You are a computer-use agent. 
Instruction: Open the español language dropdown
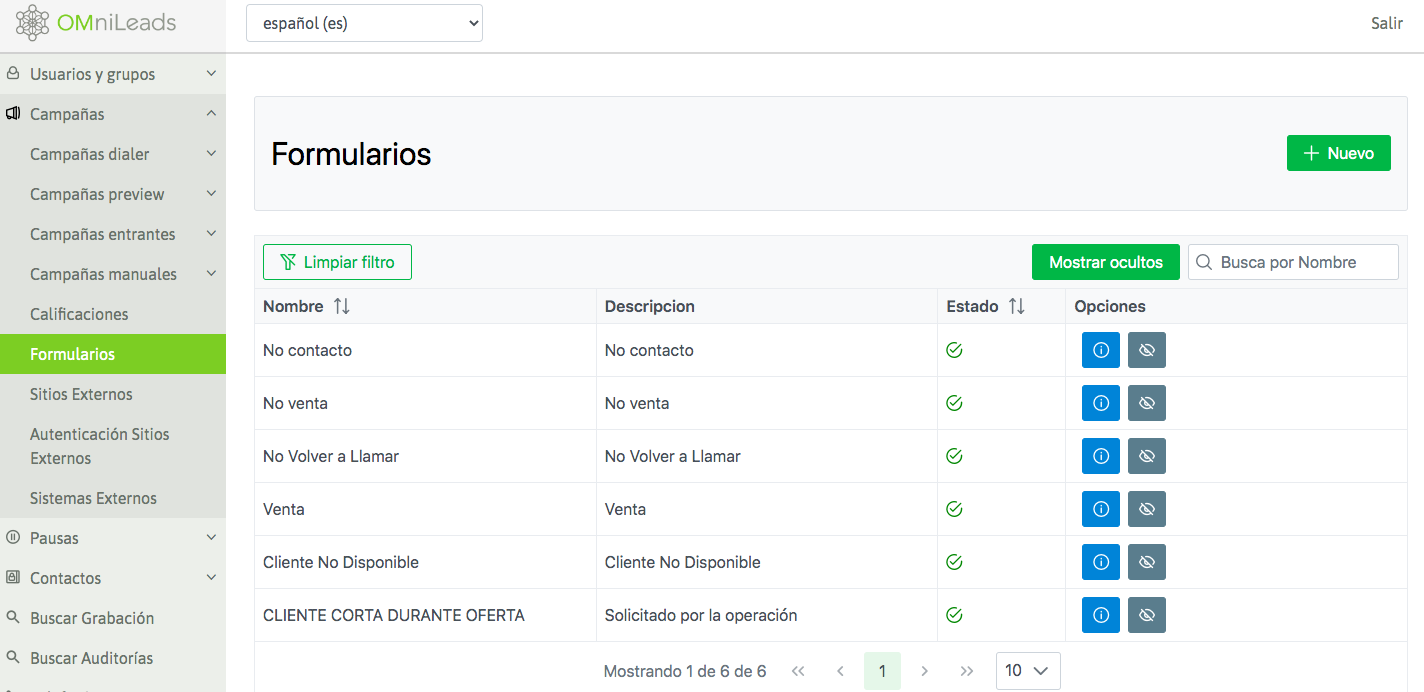[x=364, y=23]
